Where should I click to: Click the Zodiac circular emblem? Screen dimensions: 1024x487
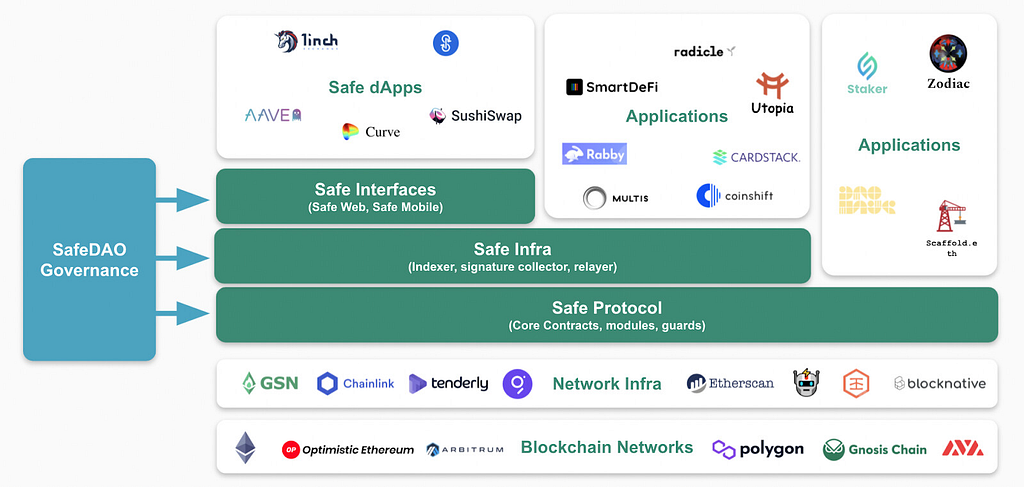click(948, 54)
